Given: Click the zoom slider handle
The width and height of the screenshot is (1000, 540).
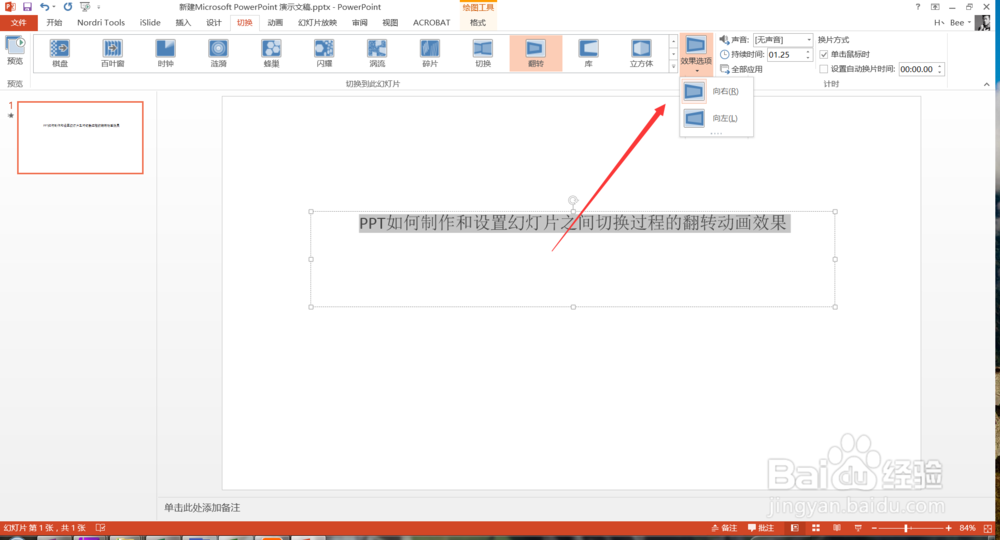Looking at the screenshot, I should 906,528.
